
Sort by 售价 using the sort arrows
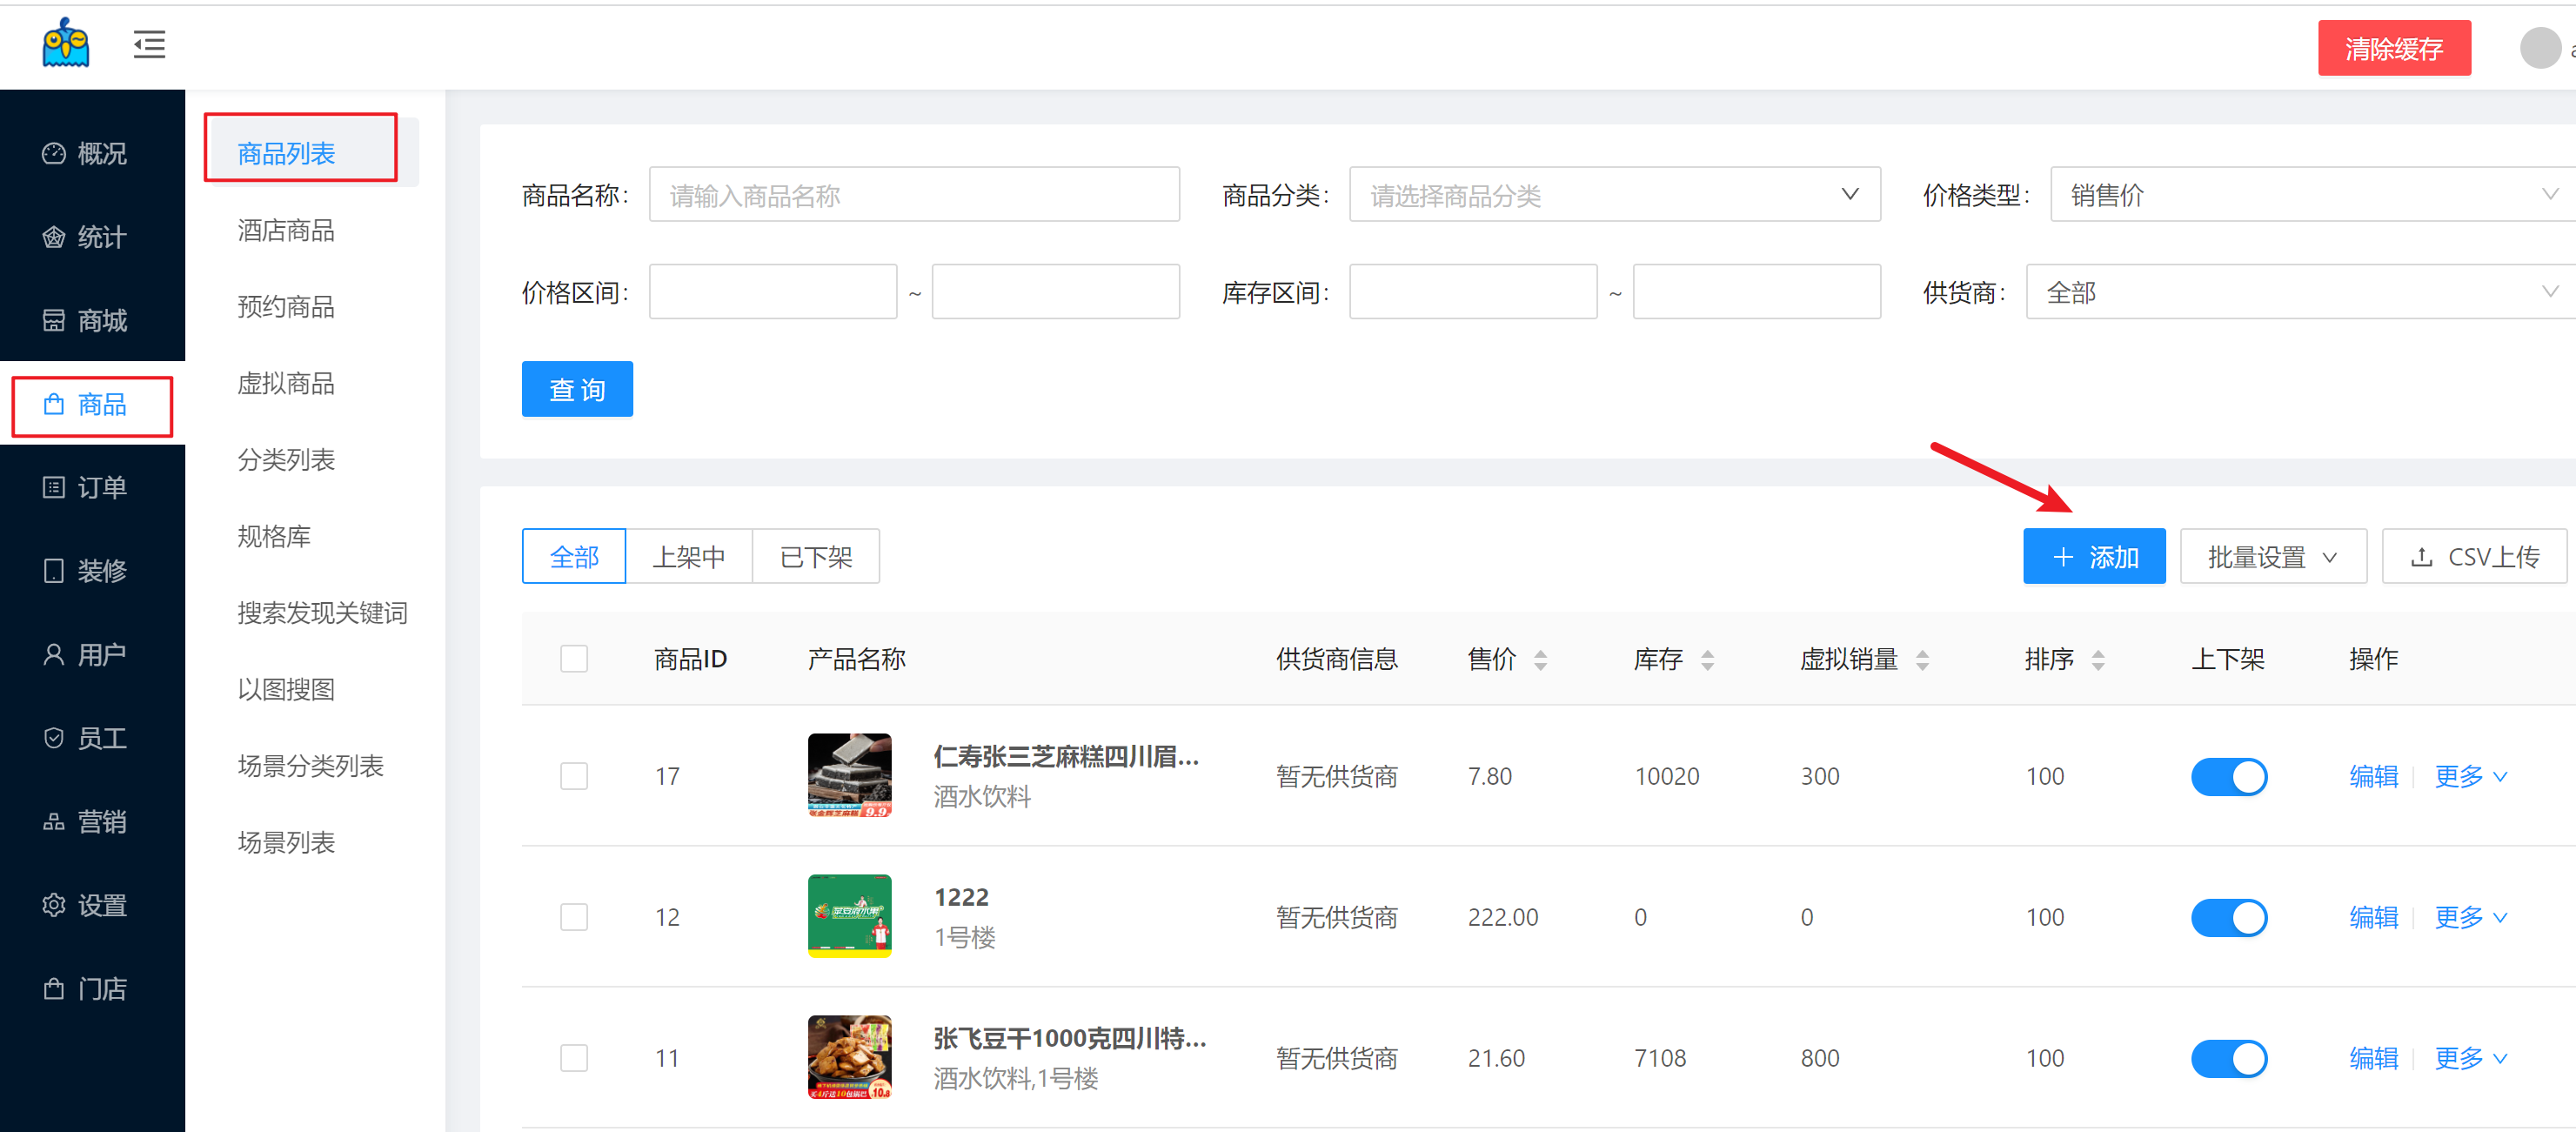[x=1540, y=660]
